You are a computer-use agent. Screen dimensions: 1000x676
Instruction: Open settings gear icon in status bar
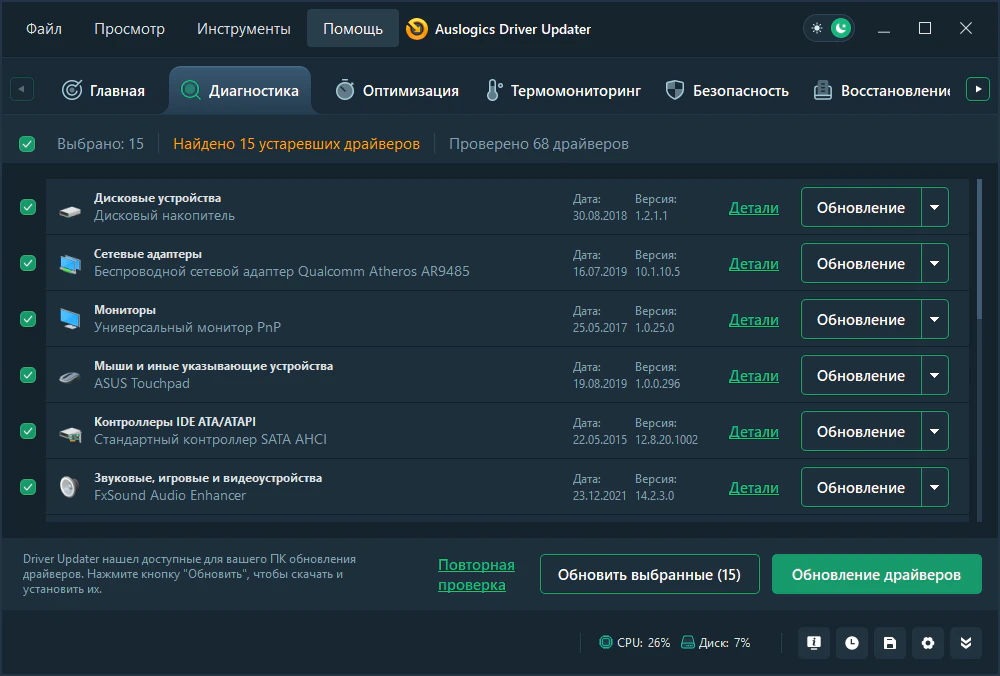[x=928, y=643]
